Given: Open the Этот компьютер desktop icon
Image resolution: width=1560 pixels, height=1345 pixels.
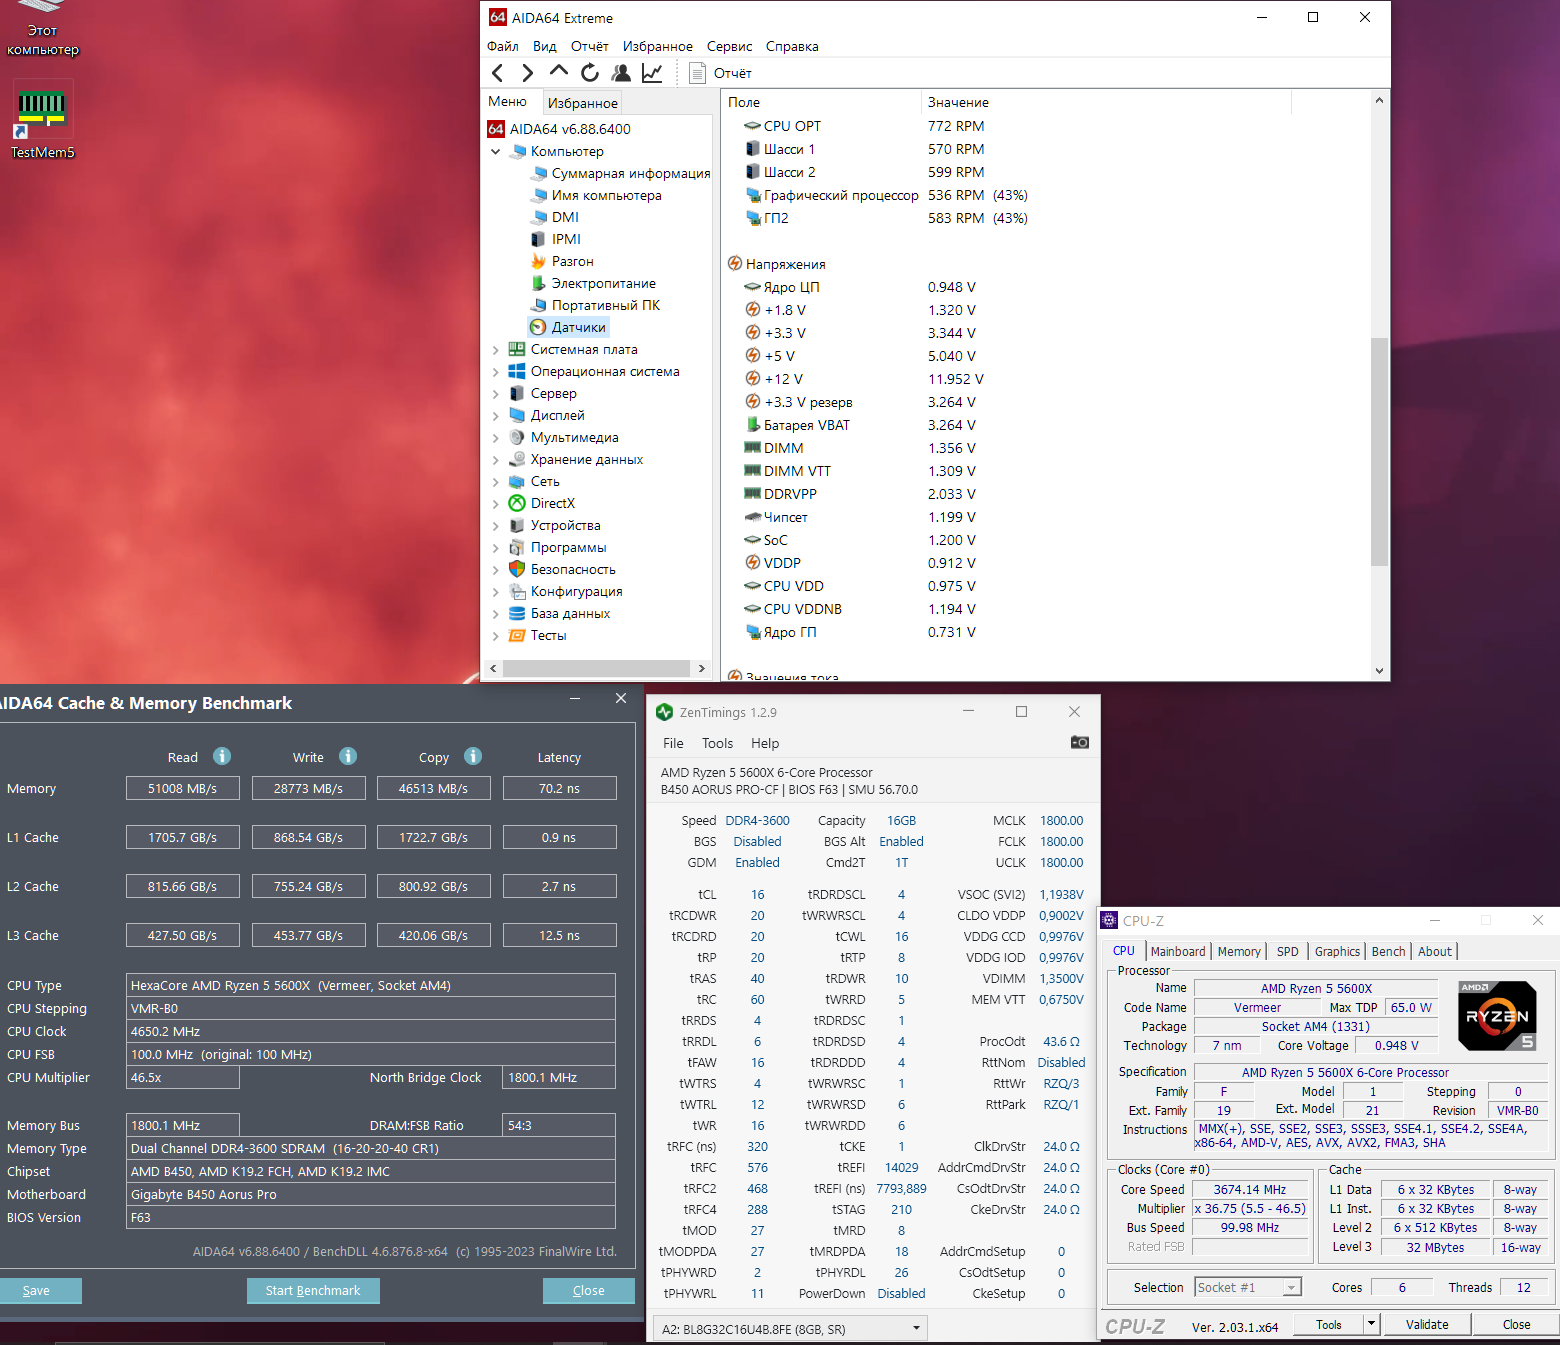Looking at the screenshot, I should pos(42,30).
